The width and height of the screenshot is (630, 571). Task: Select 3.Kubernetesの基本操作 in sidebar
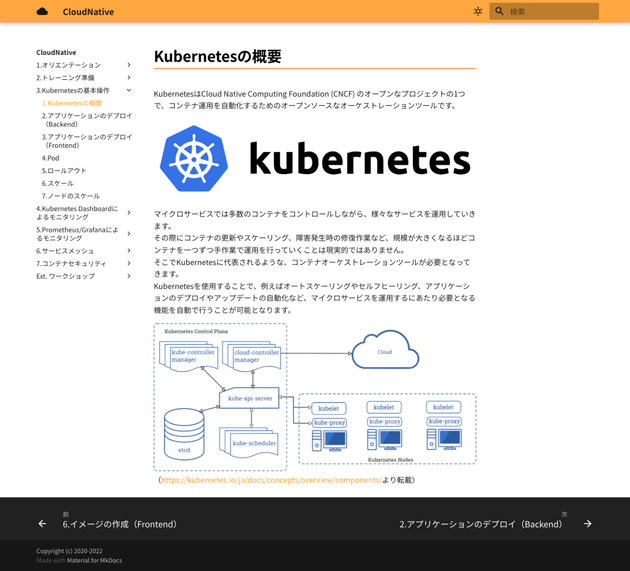pyautogui.click(x=73, y=90)
